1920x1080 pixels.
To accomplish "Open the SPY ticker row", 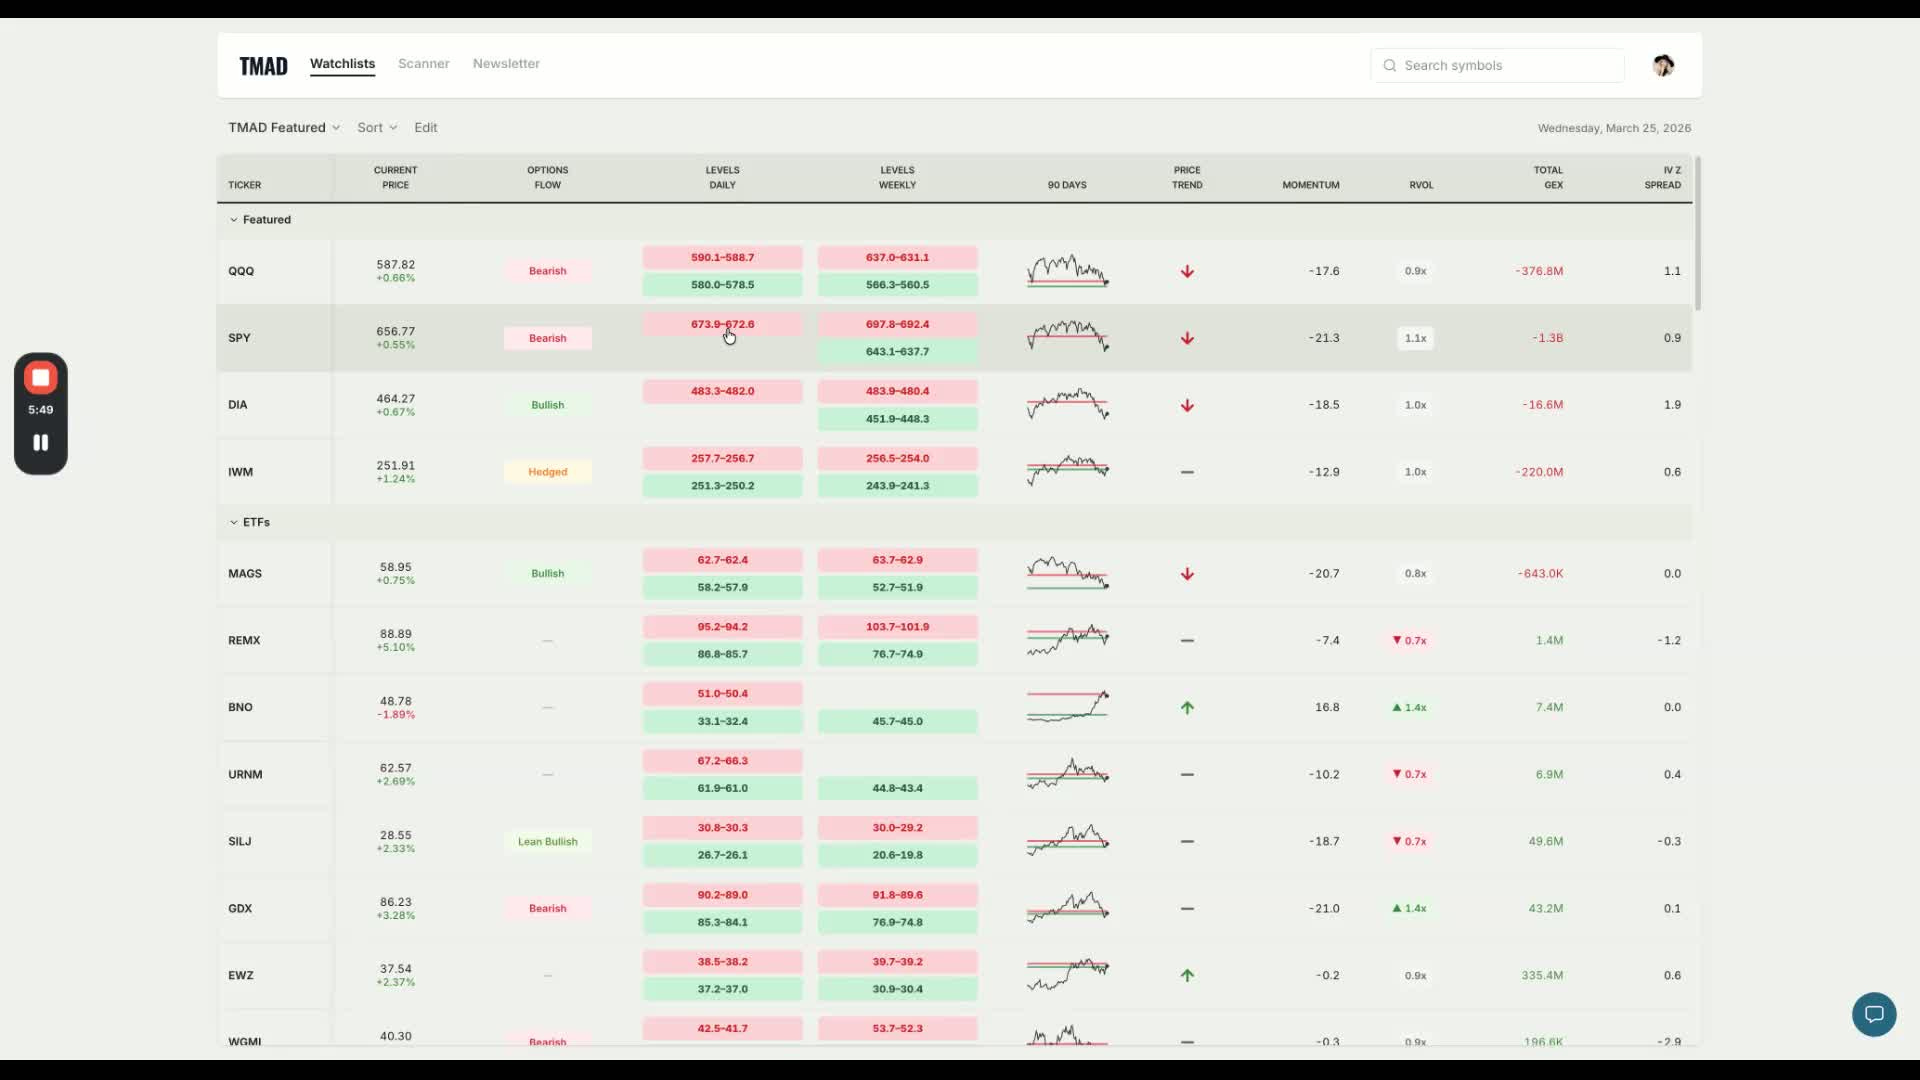I will point(239,338).
